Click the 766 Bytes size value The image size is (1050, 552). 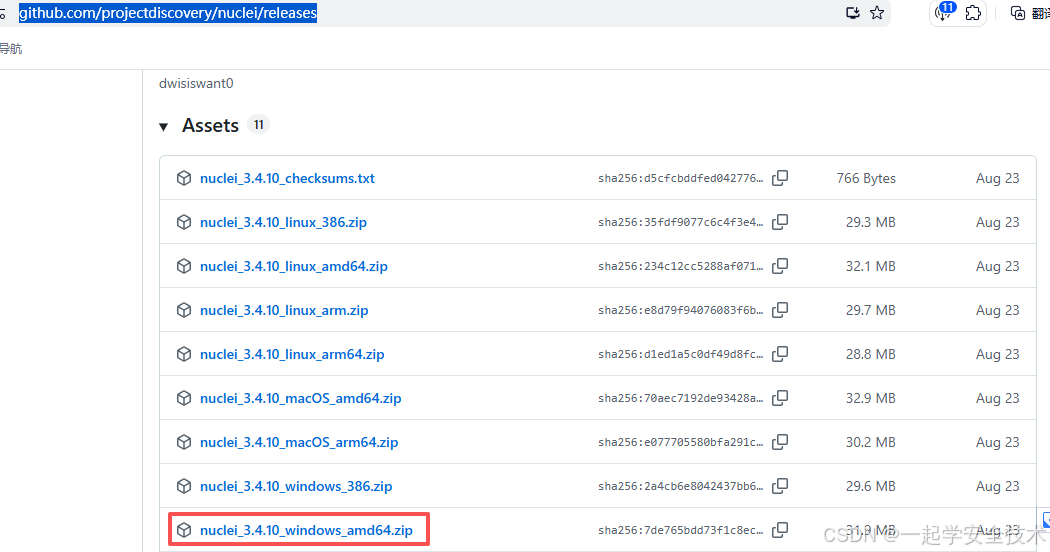pyautogui.click(x=866, y=178)
